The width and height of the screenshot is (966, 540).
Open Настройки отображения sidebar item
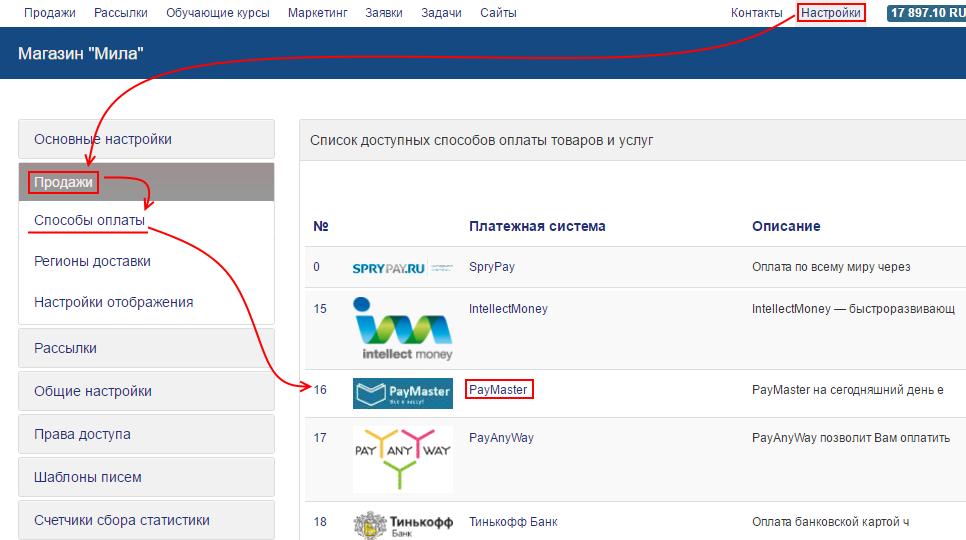click(x=113, y=302)
